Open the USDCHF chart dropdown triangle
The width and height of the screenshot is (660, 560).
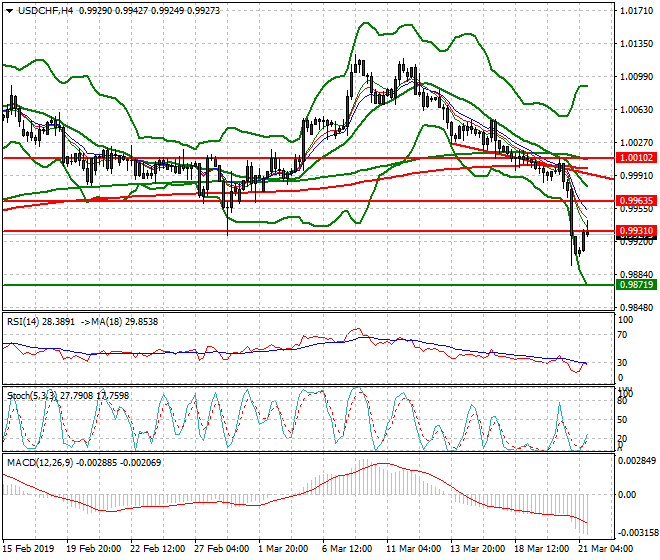tap(9, 11)
